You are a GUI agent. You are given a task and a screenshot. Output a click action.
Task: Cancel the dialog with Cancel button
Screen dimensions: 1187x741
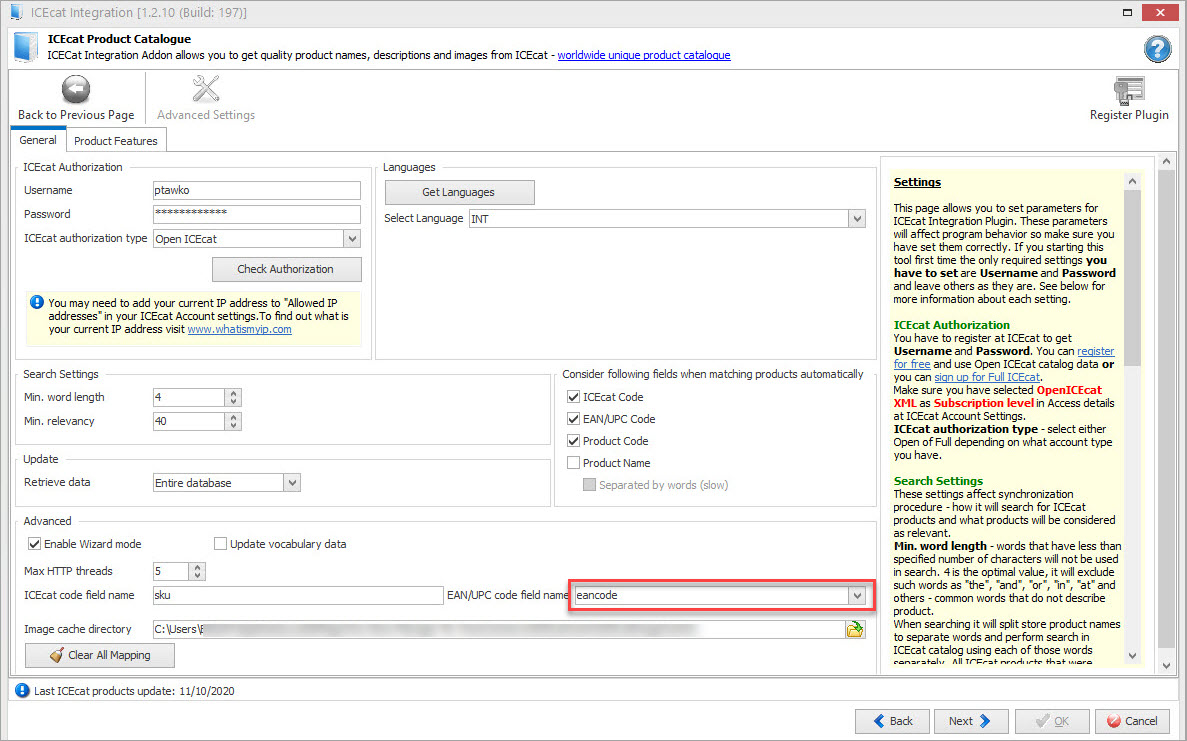click(x=1132, y=721)
